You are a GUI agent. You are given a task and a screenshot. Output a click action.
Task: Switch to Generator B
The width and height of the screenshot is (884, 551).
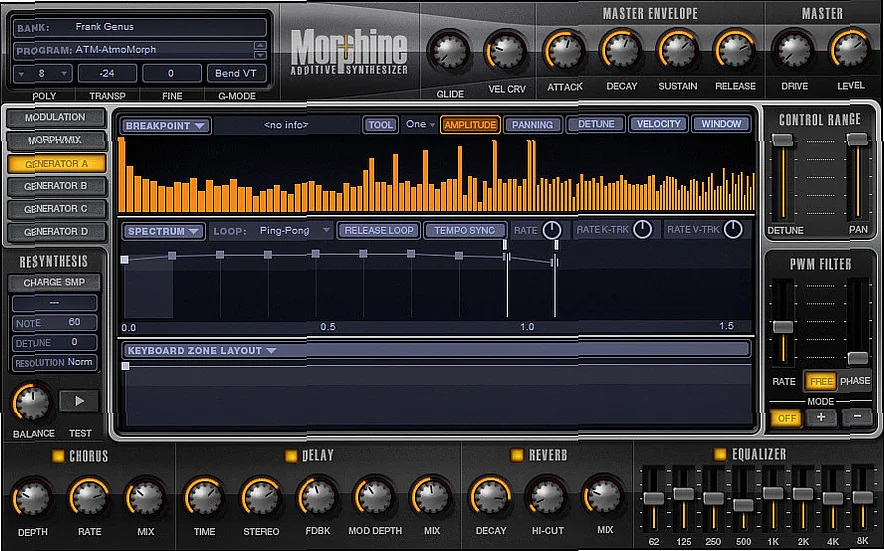point(56,186)
